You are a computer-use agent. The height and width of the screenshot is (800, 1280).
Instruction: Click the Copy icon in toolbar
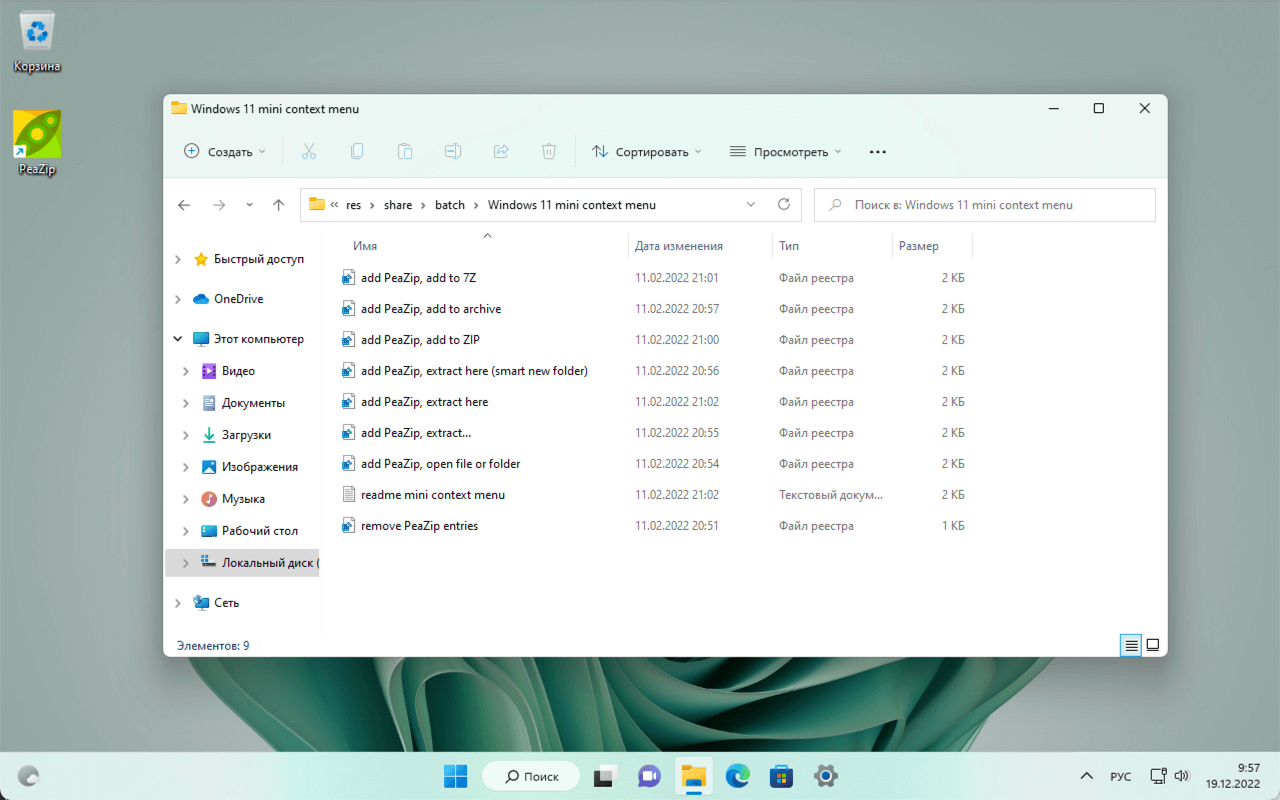(357, 152)
